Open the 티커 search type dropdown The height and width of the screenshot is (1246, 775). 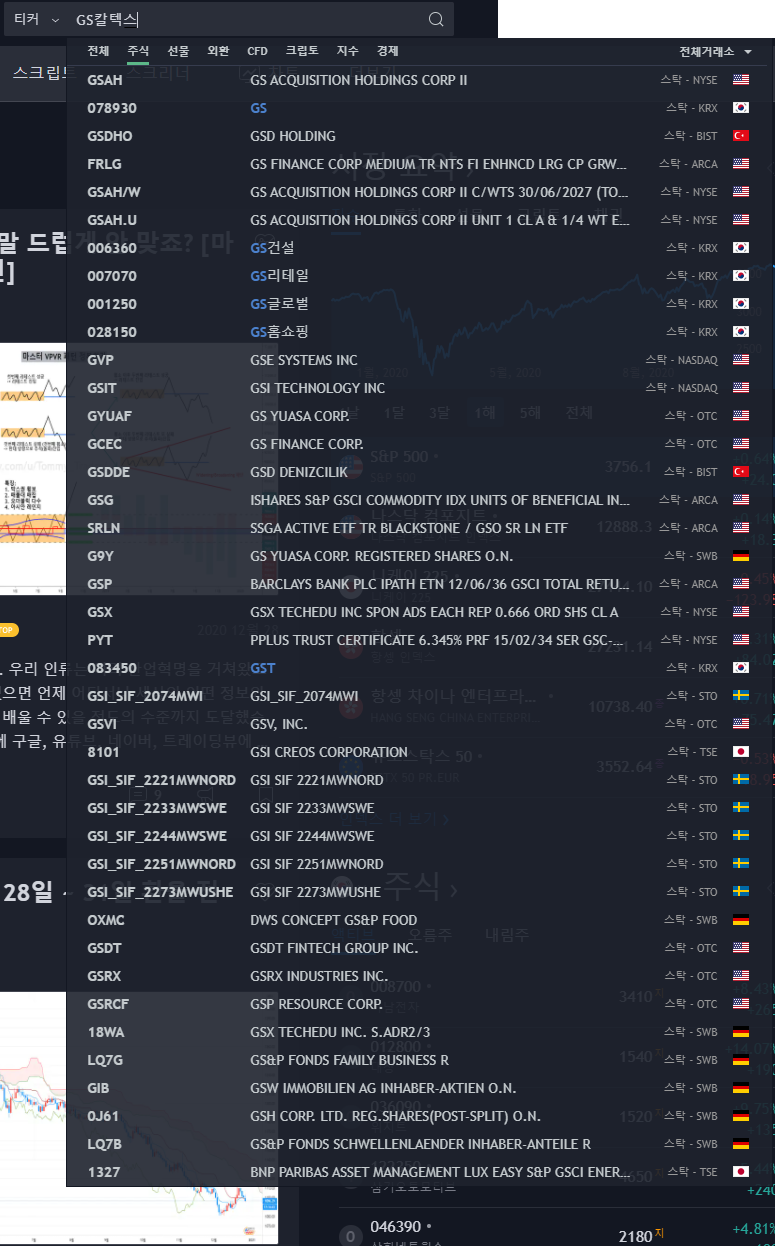point(37,20)
